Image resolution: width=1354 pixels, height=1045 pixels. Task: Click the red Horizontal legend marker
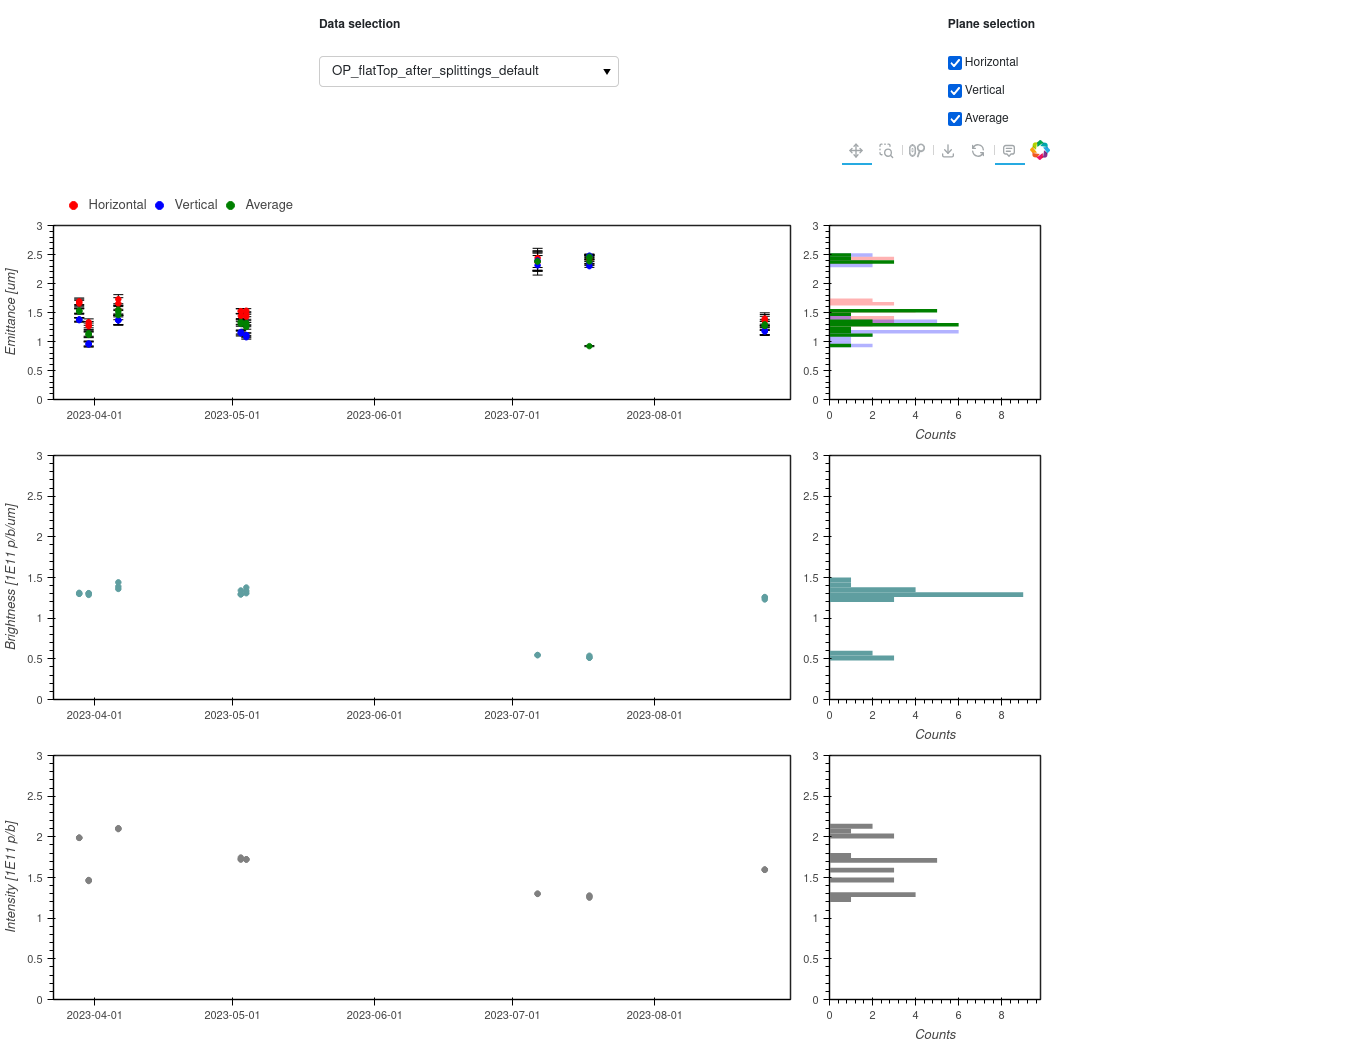click(x=73, y=205)
